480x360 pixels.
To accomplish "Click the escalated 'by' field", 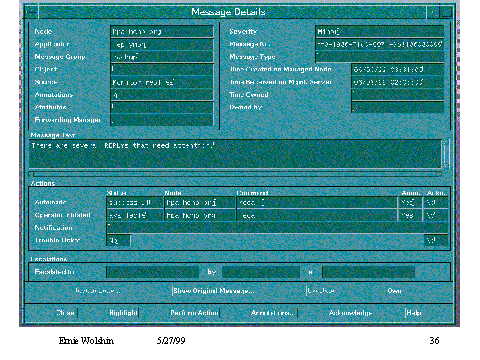I will click(261, 272).
